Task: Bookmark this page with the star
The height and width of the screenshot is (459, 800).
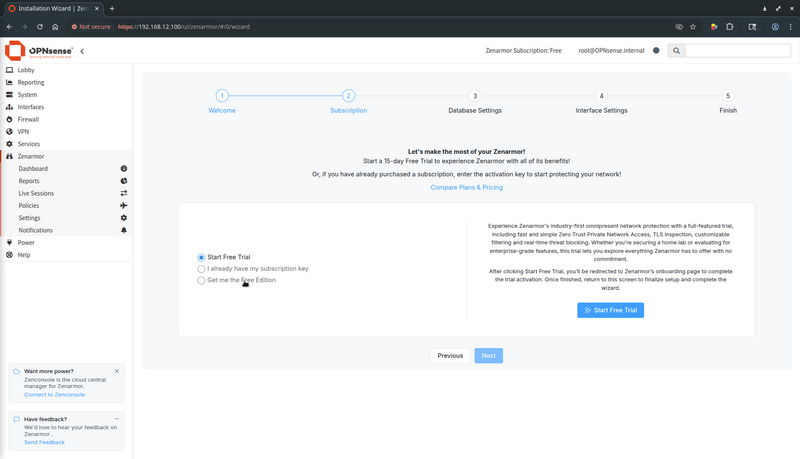Action: click(693, 27)
